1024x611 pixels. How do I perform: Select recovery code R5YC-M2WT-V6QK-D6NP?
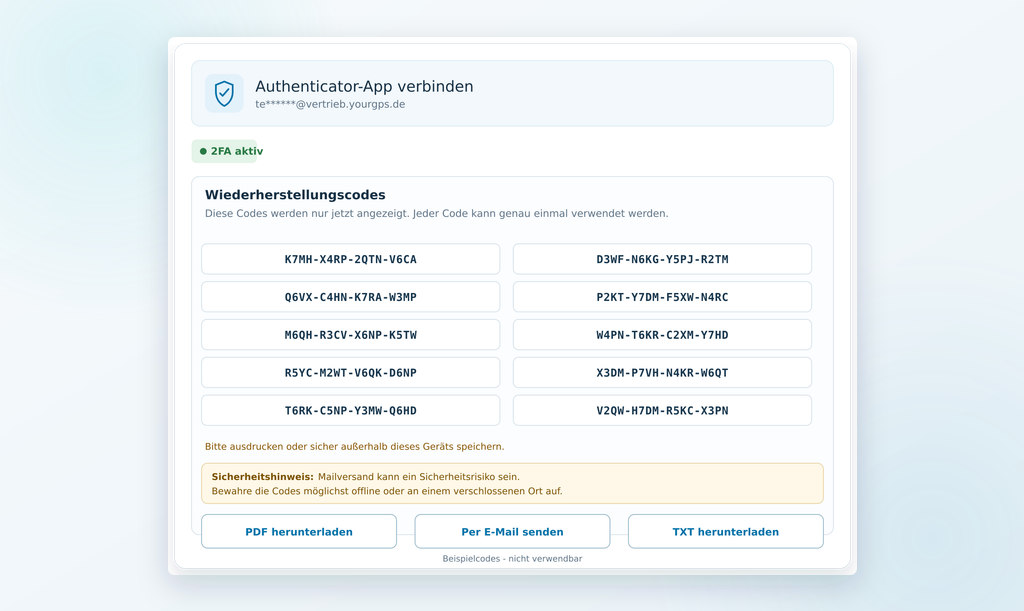(x=351, y=373)
